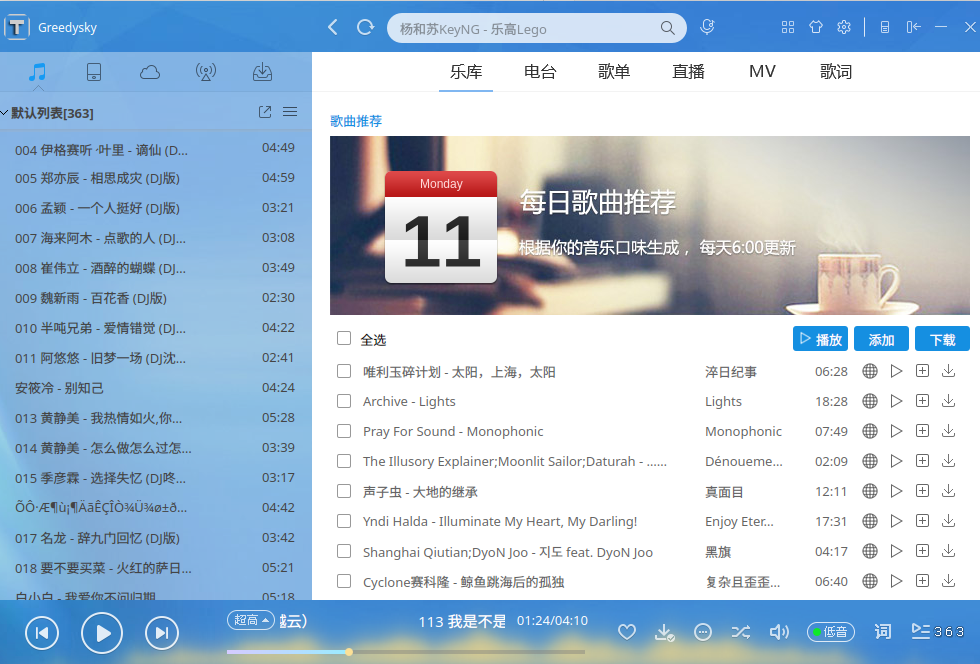Viewport: 980px width, 664px height.
Task: Open the apps grid icon
Action: (788, 27)
